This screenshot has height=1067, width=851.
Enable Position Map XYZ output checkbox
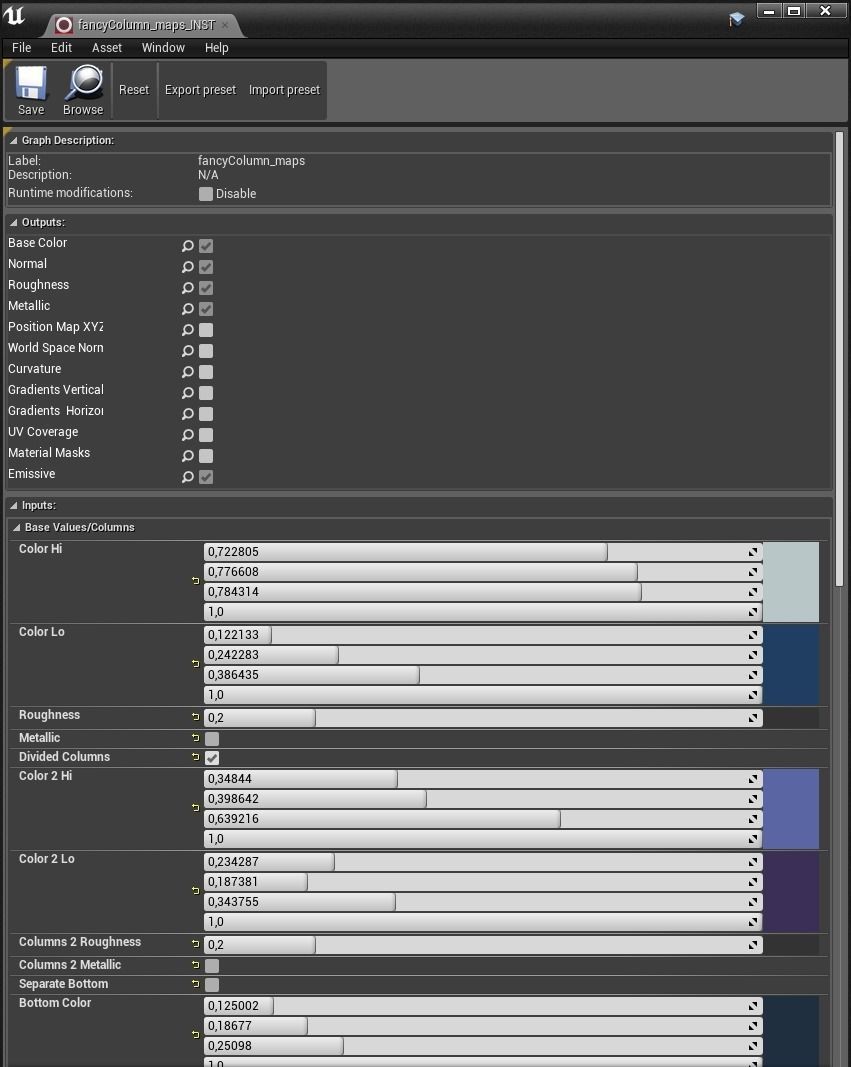pyautogui.click(x=206, y=330)
